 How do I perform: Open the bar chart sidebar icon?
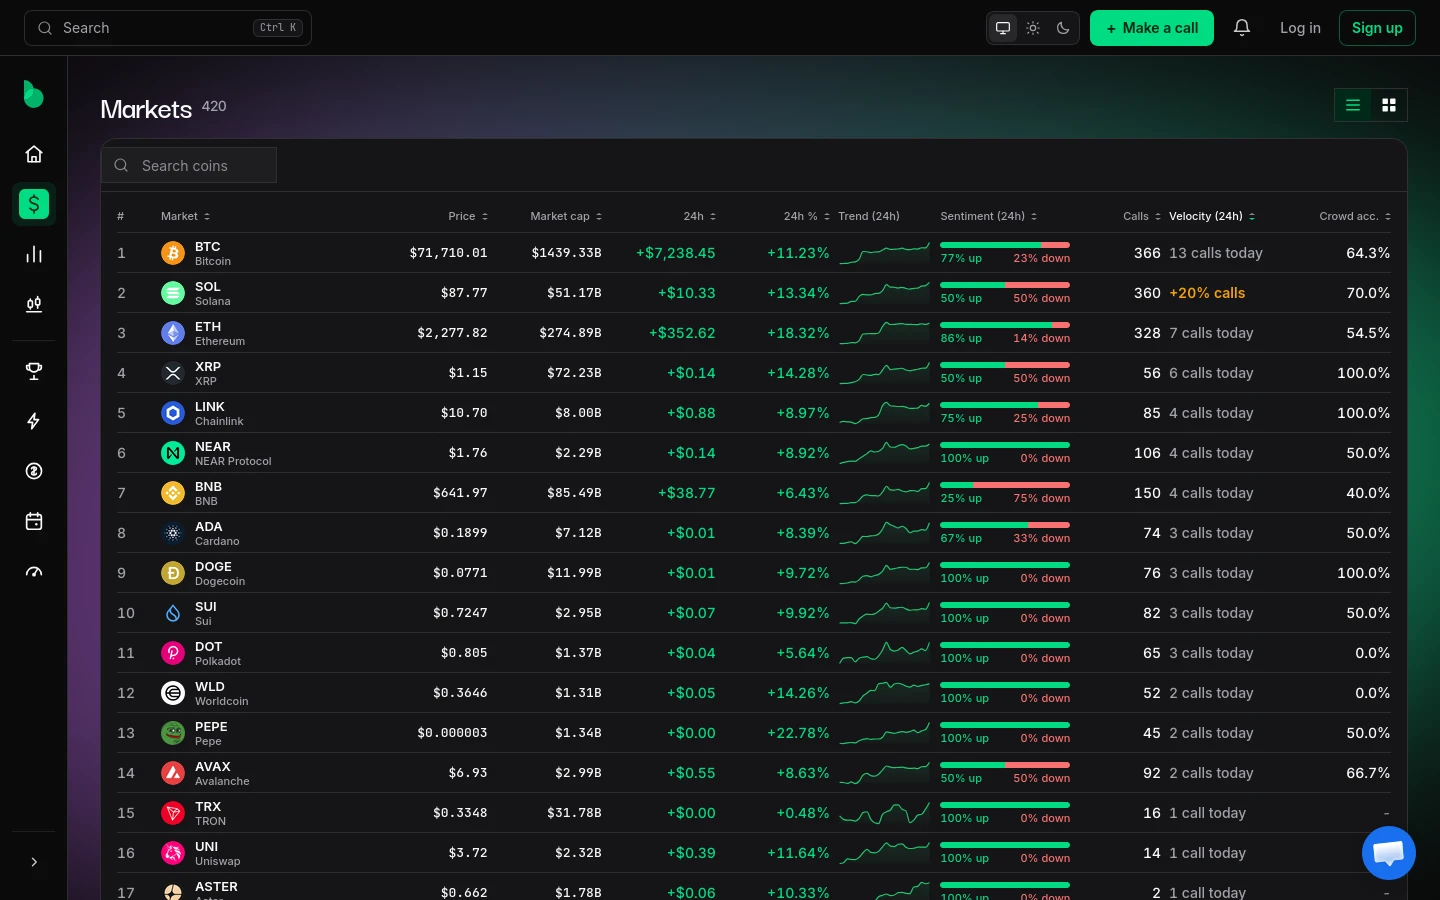(34, 254)
